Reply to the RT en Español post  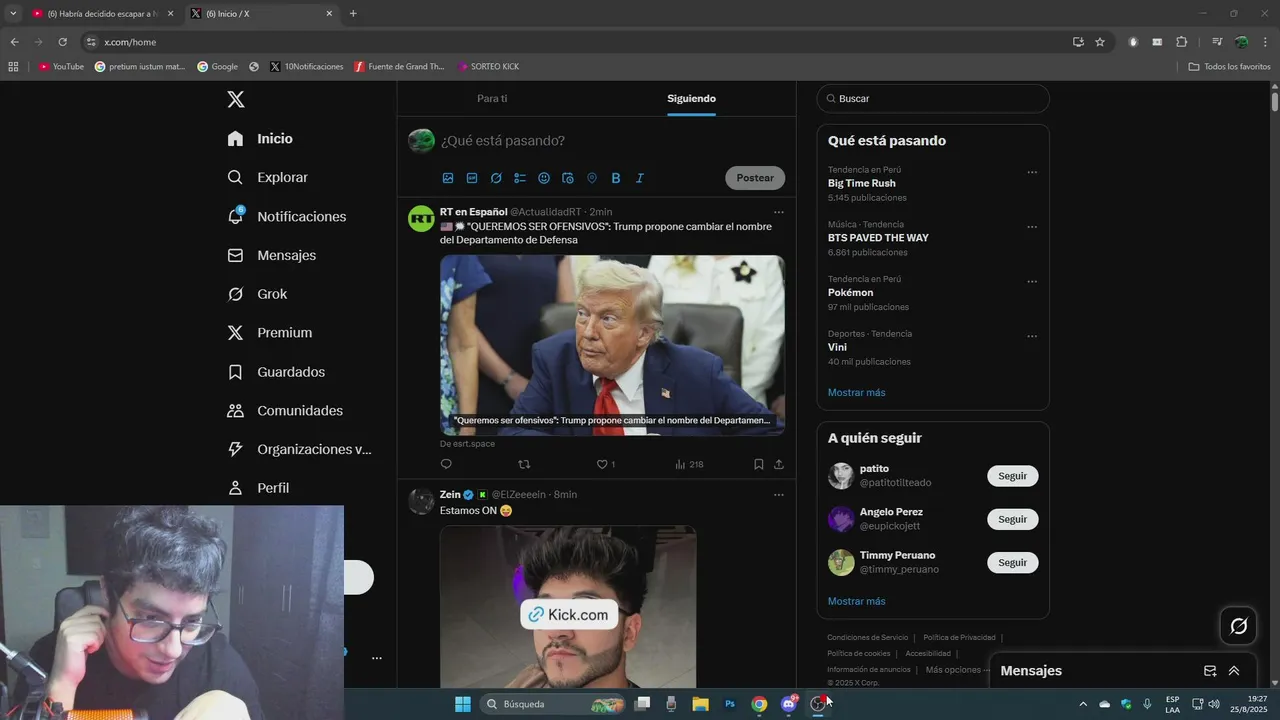[446, 464]
